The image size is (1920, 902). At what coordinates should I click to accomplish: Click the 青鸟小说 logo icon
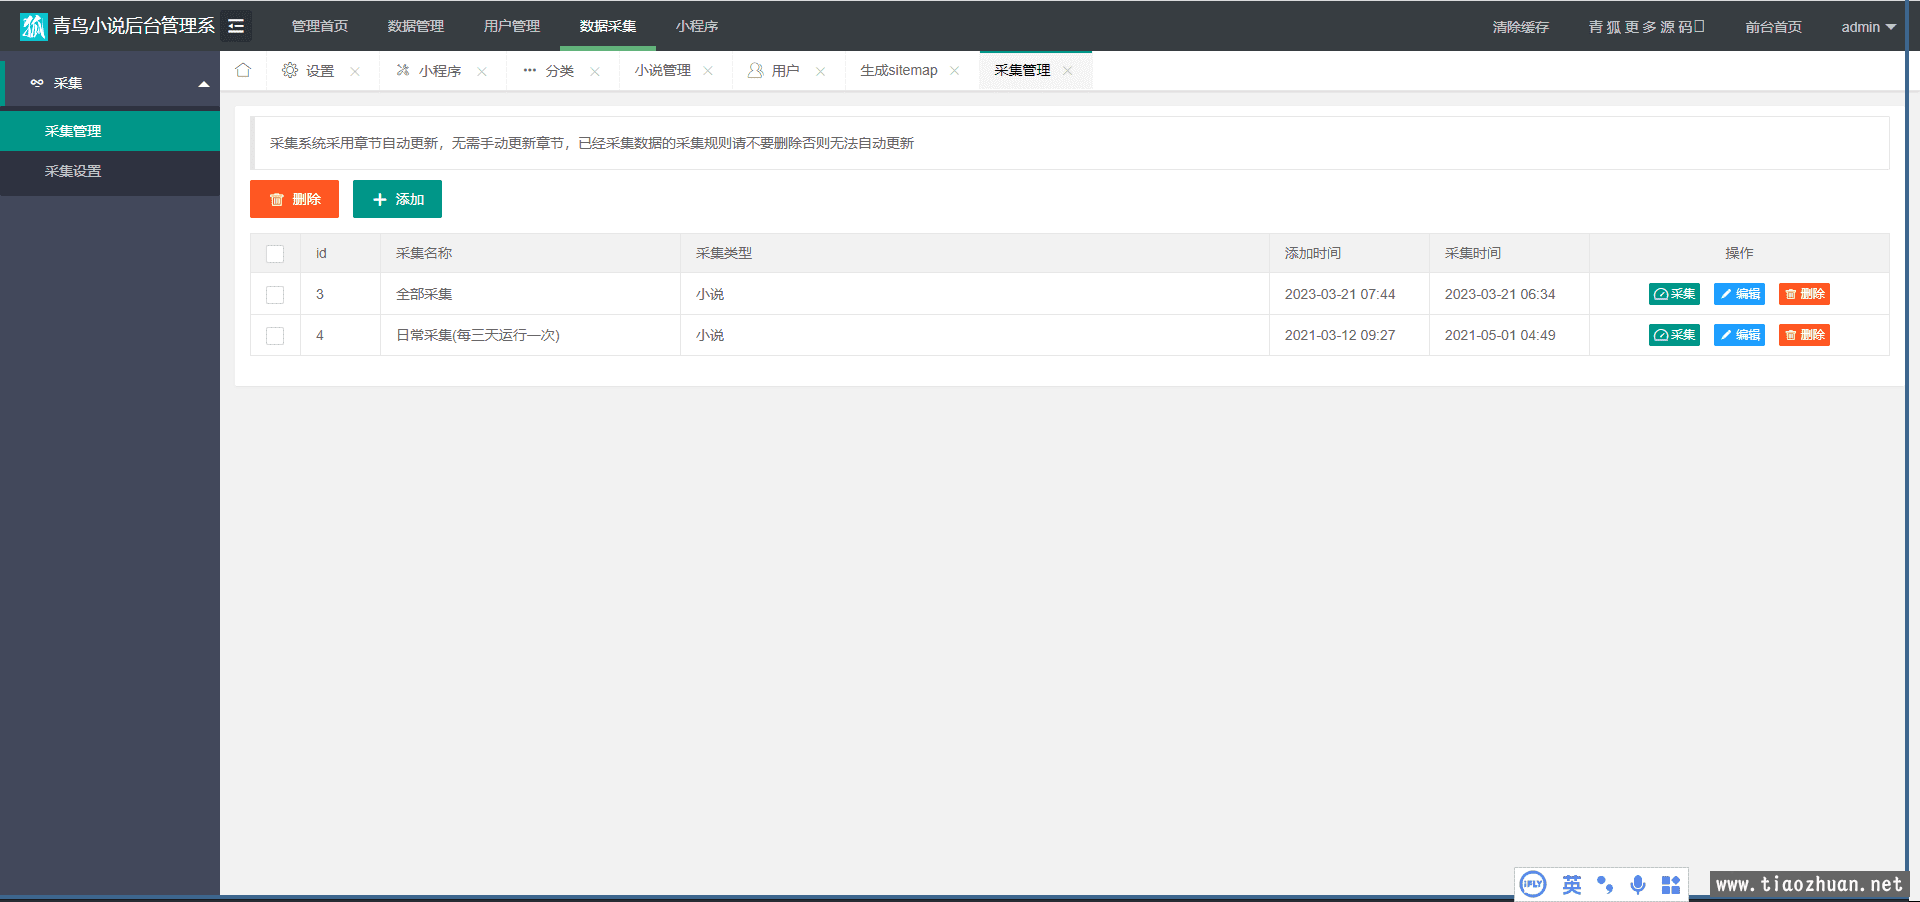34,26
